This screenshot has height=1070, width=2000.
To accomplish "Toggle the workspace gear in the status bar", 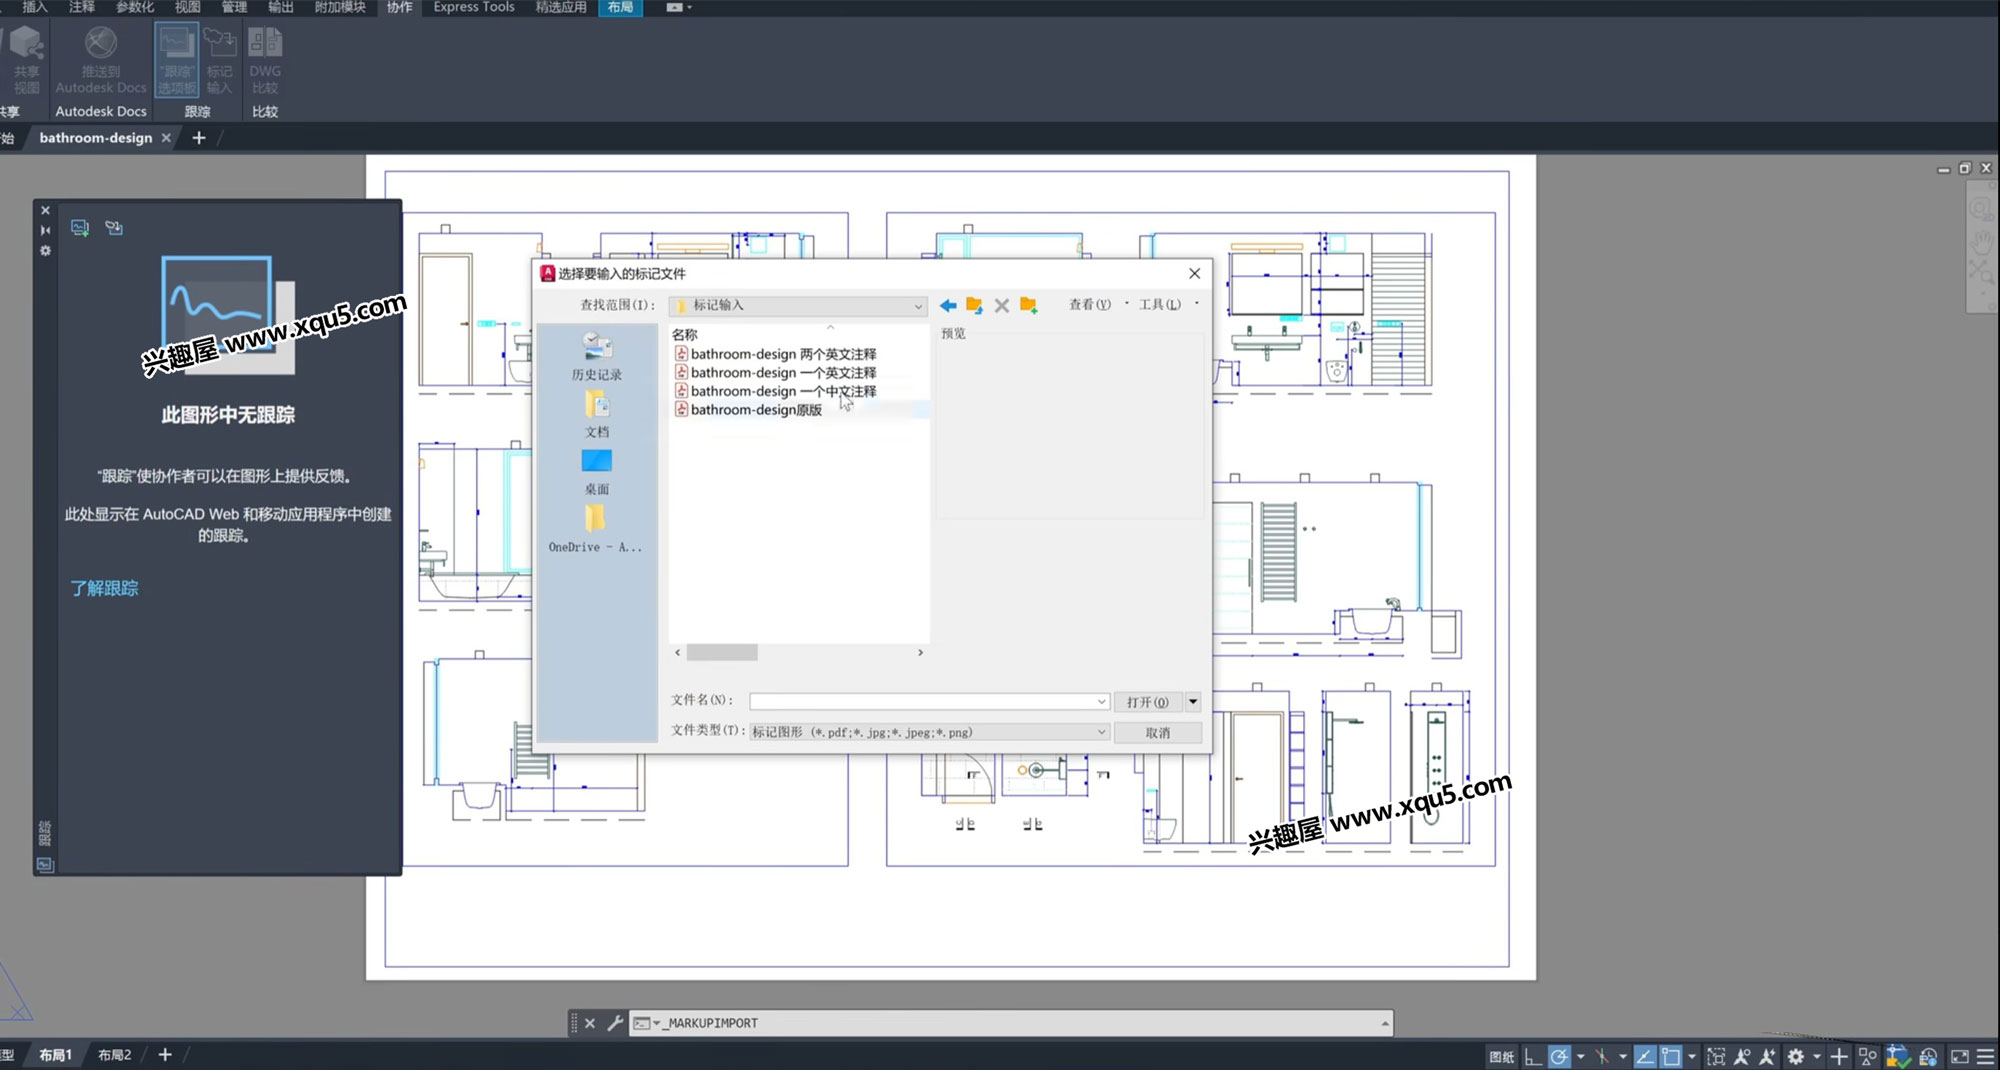I will coord(1796,1056).
